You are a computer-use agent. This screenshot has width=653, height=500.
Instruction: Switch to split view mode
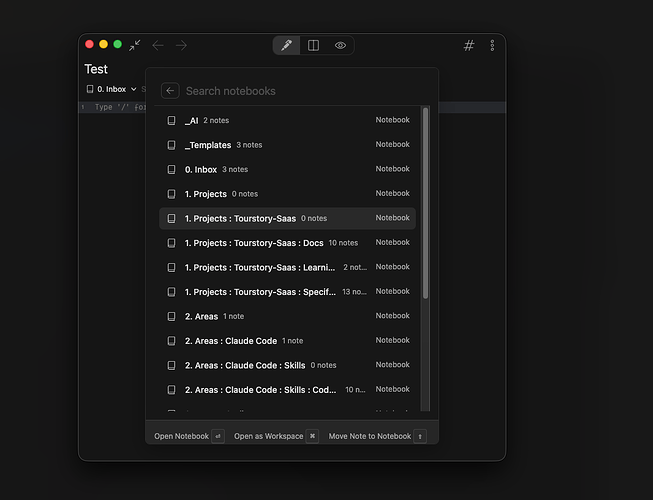tap(313, 45)
